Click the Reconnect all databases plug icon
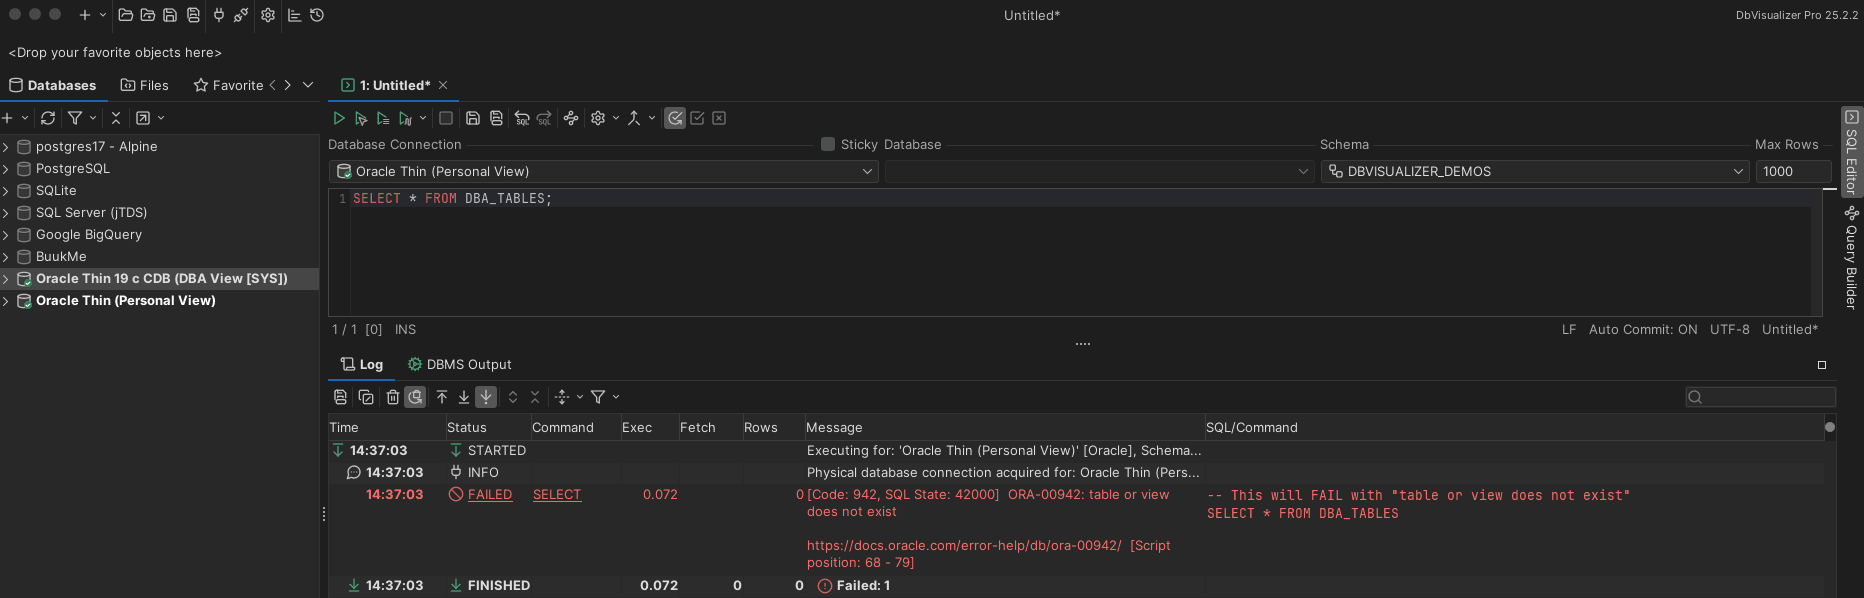1864x598 pixels. 219,15
